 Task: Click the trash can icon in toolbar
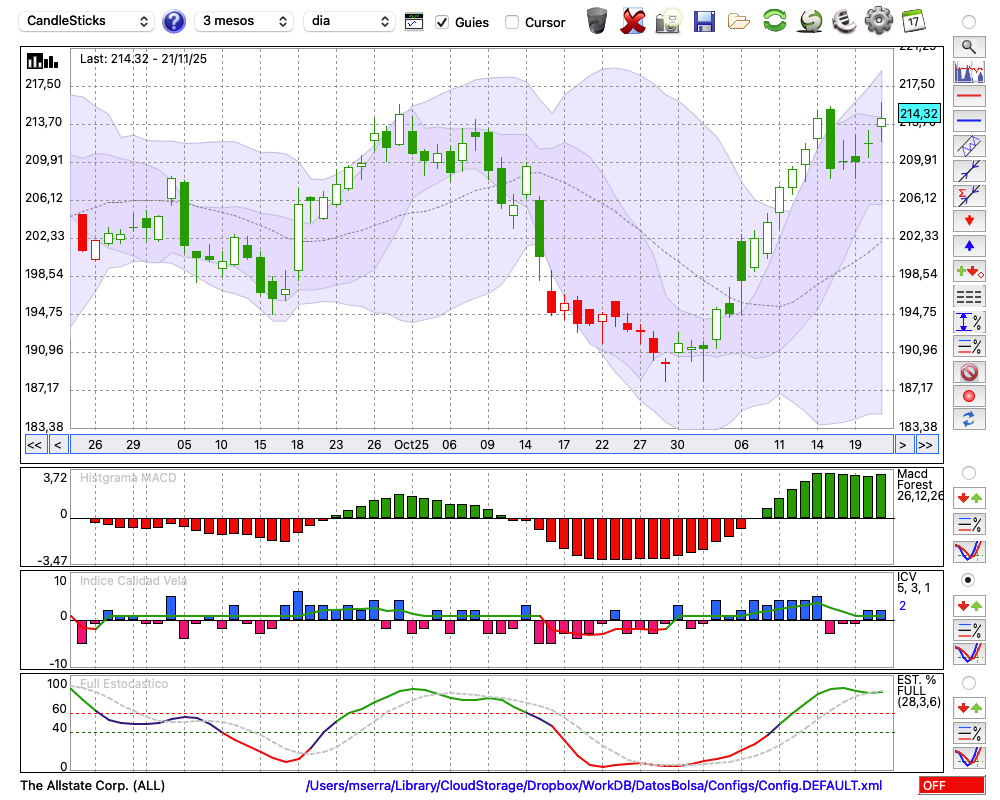597,21
